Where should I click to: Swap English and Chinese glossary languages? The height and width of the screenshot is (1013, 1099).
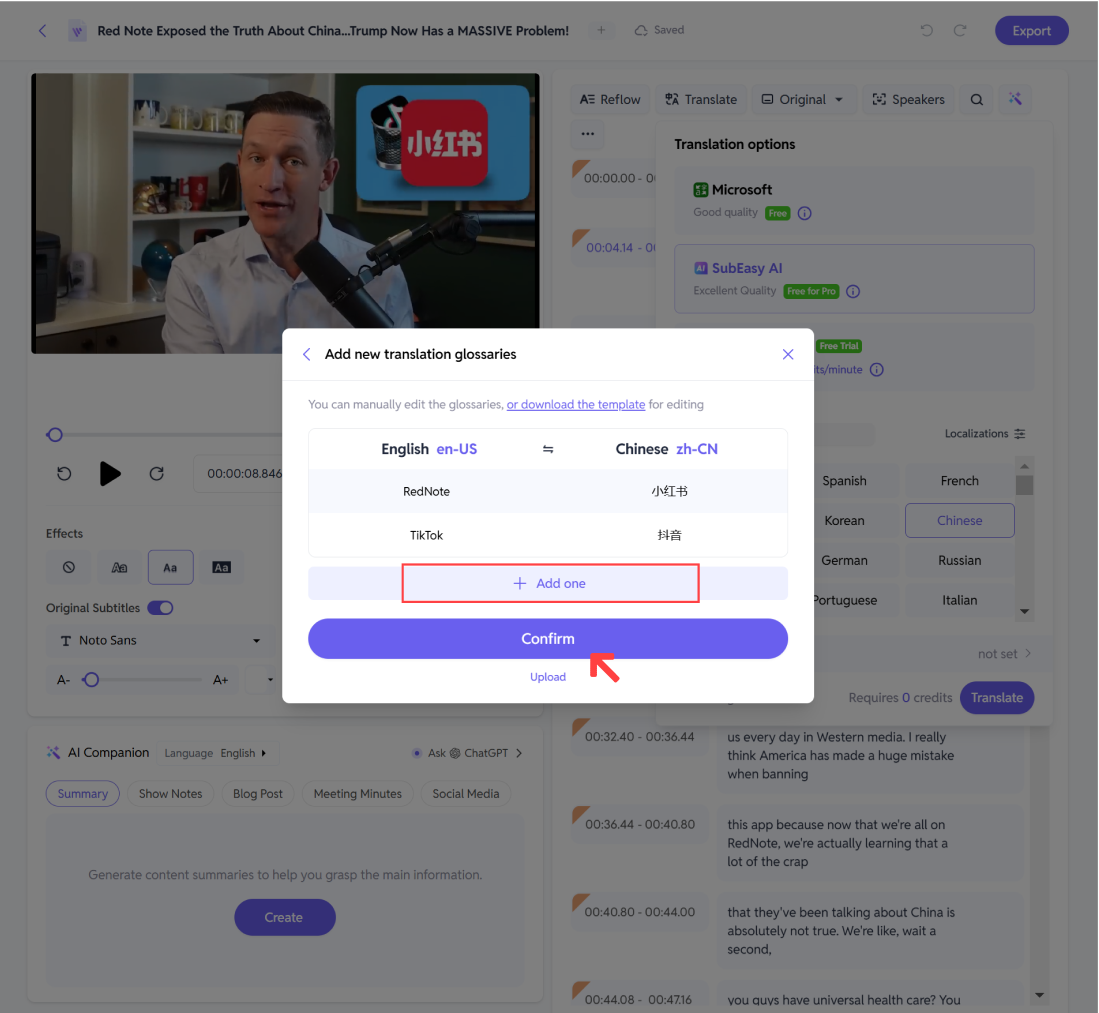coord(548,449)
